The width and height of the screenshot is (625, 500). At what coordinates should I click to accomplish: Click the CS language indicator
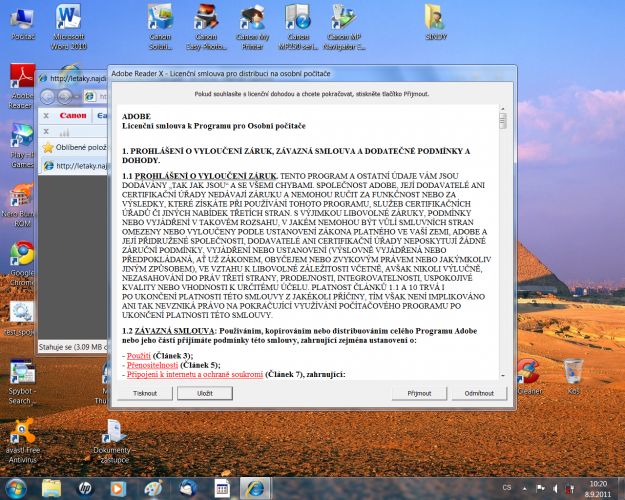coord(507,488)
